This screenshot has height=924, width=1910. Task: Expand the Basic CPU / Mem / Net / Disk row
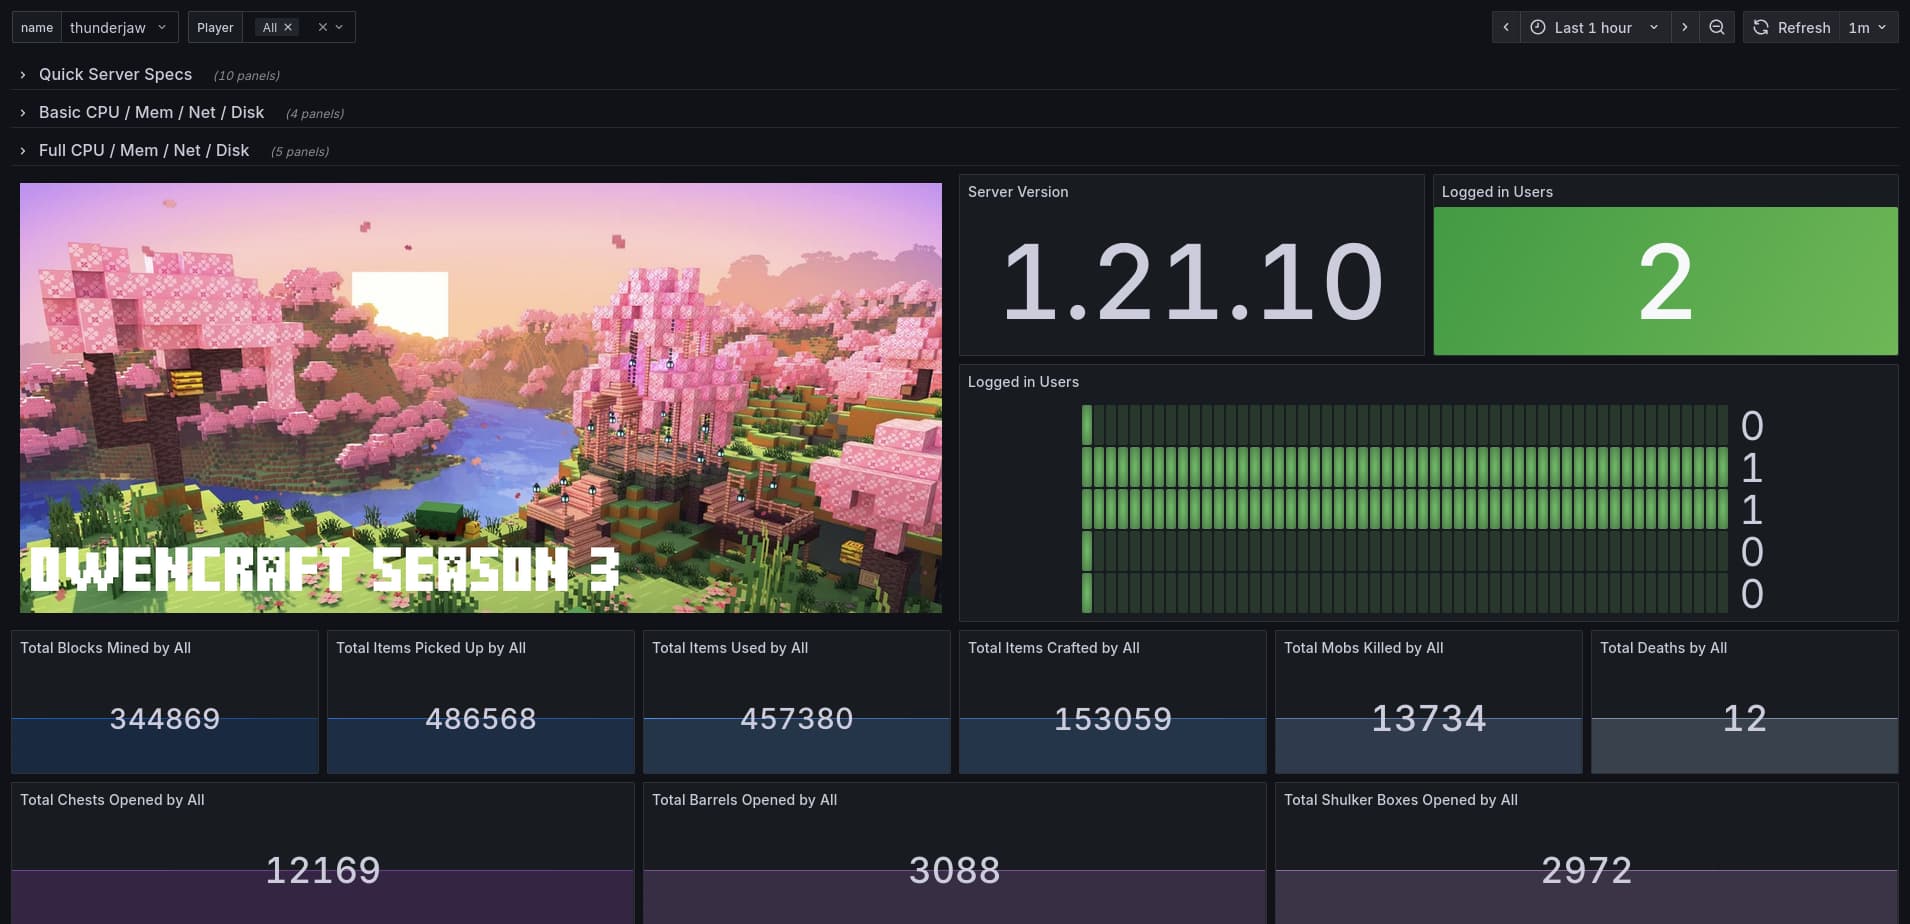[151, 112]
